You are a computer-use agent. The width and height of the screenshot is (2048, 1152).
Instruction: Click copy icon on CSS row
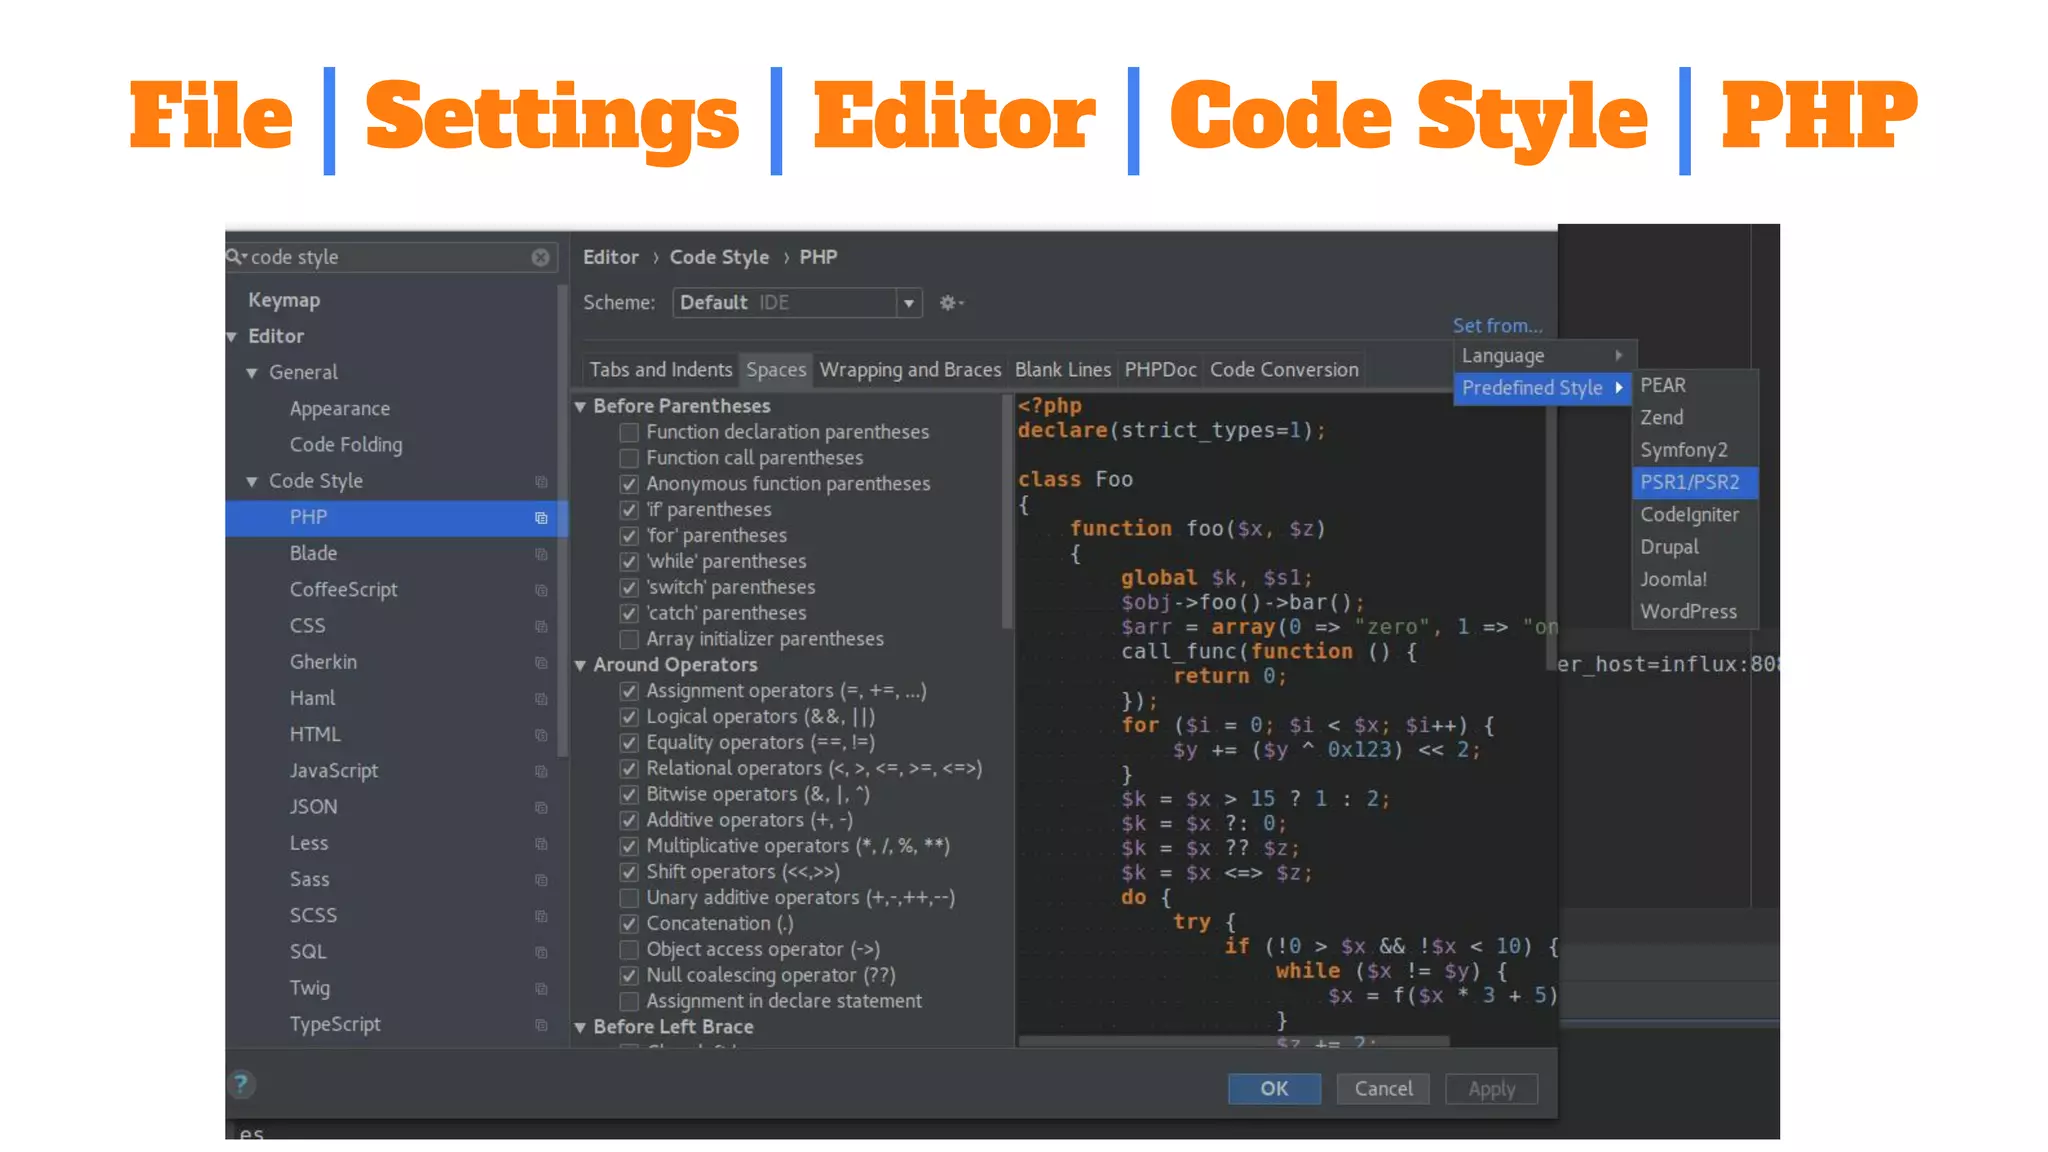541,626
